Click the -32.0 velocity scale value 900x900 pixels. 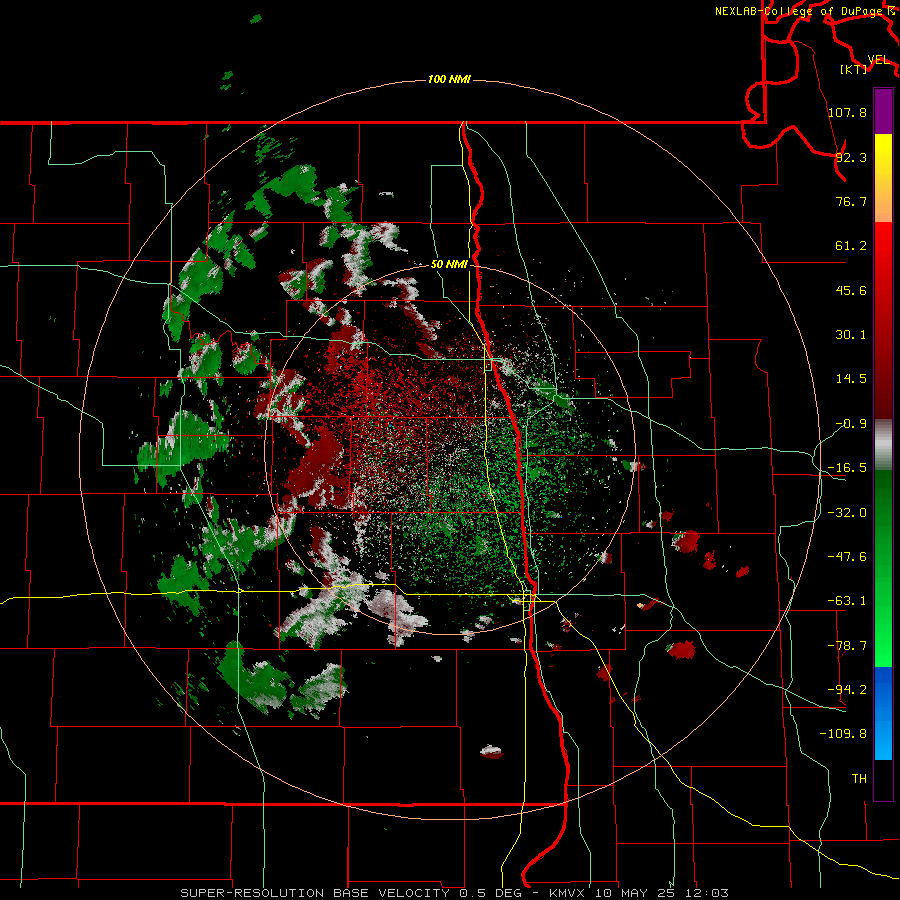click(847, 513)
